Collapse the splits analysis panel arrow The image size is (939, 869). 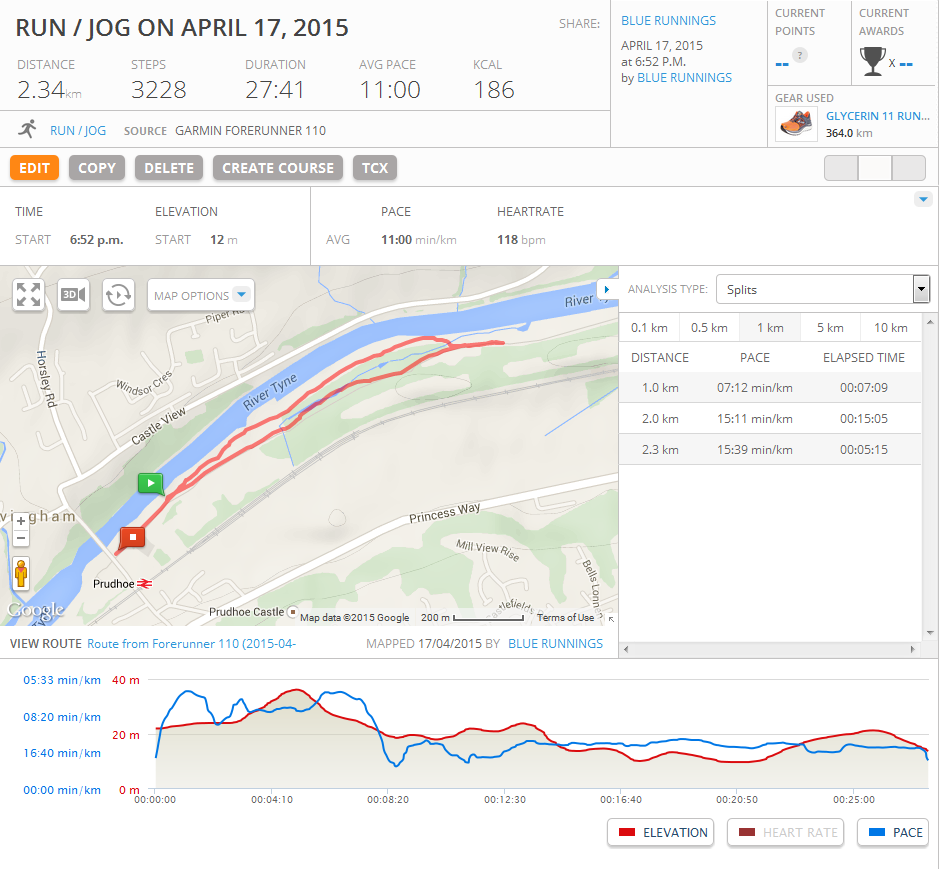pyautogui.click(x=606, y=289)
